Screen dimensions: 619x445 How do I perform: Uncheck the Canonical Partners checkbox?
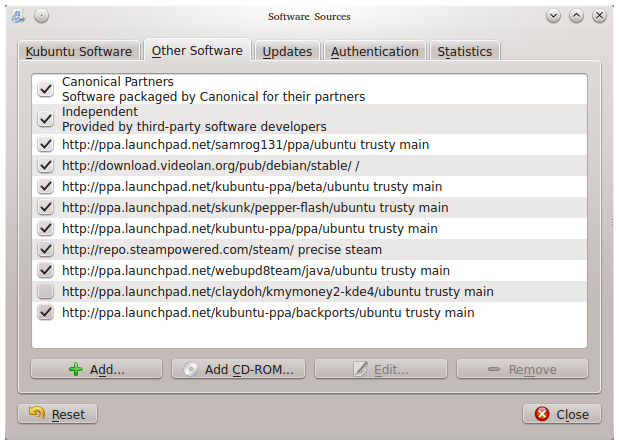pos(45,89)
